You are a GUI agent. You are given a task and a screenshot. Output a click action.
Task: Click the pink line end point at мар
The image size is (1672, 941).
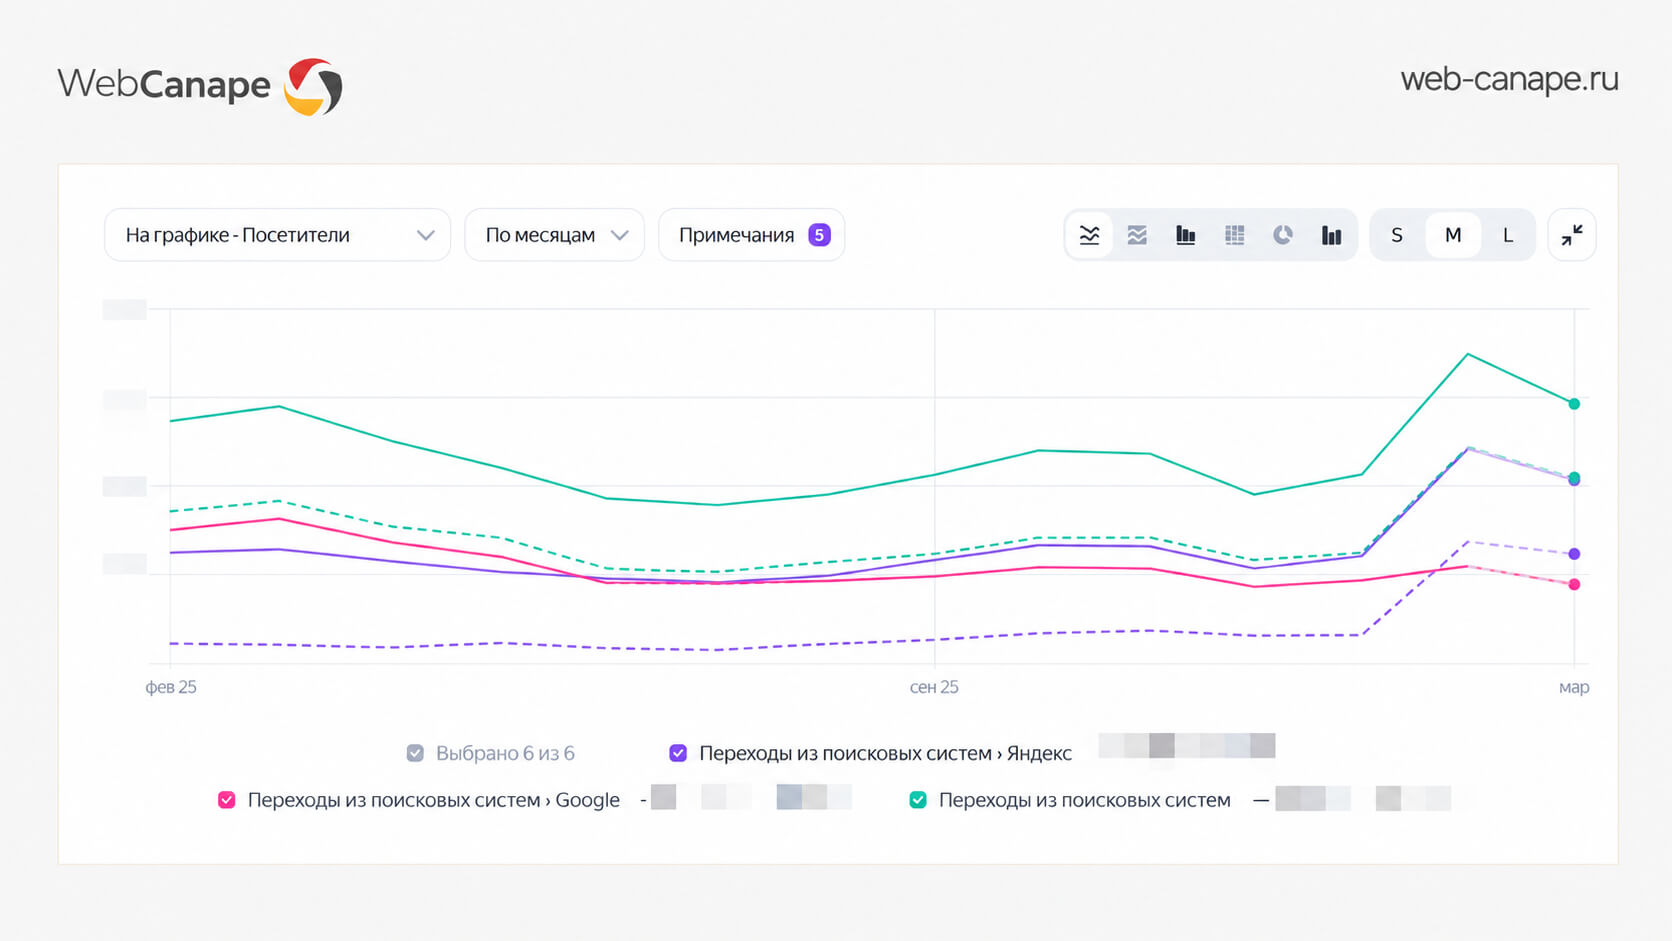pos(1574,585)
